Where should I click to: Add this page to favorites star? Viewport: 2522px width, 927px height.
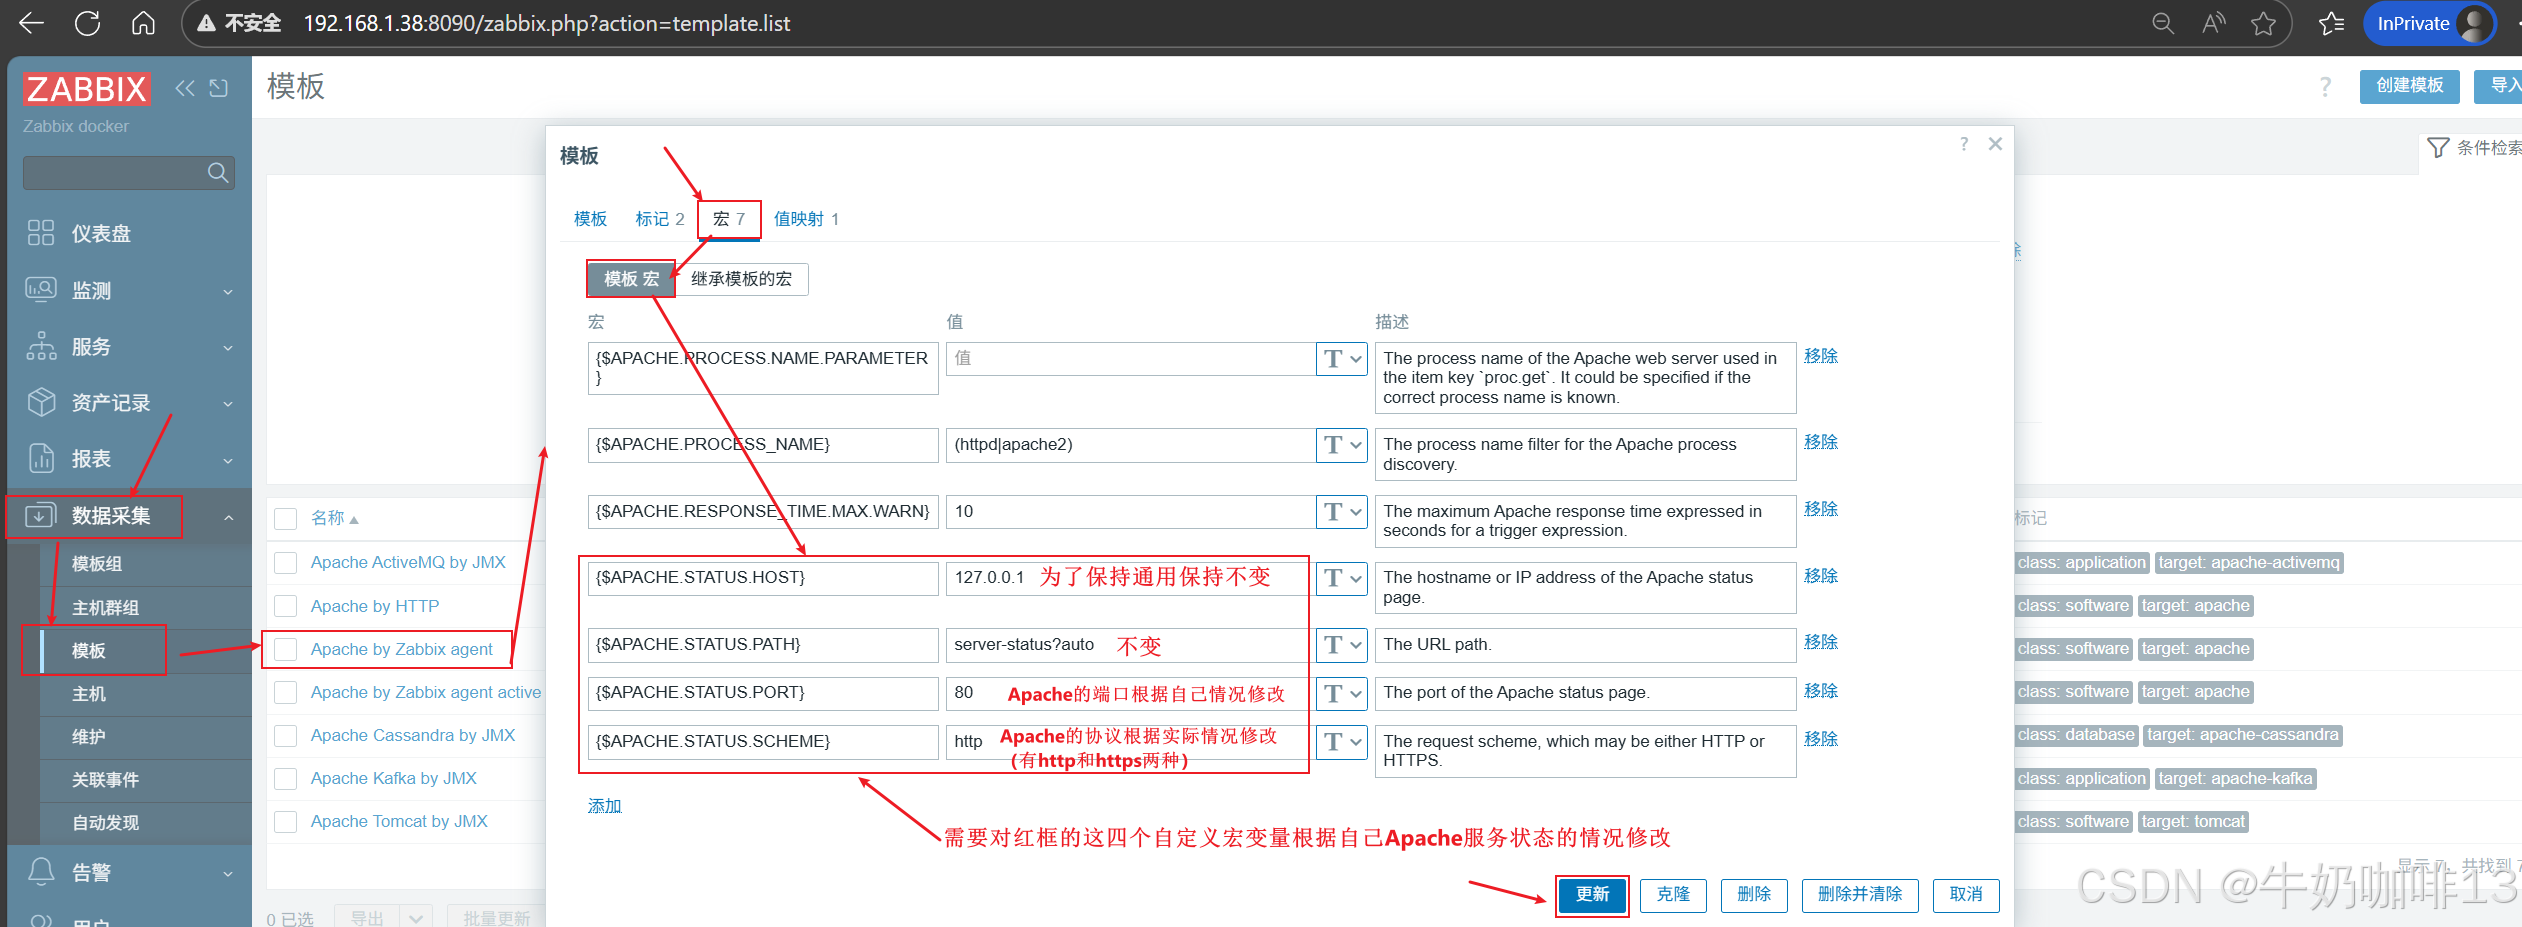pos(2264,23)
